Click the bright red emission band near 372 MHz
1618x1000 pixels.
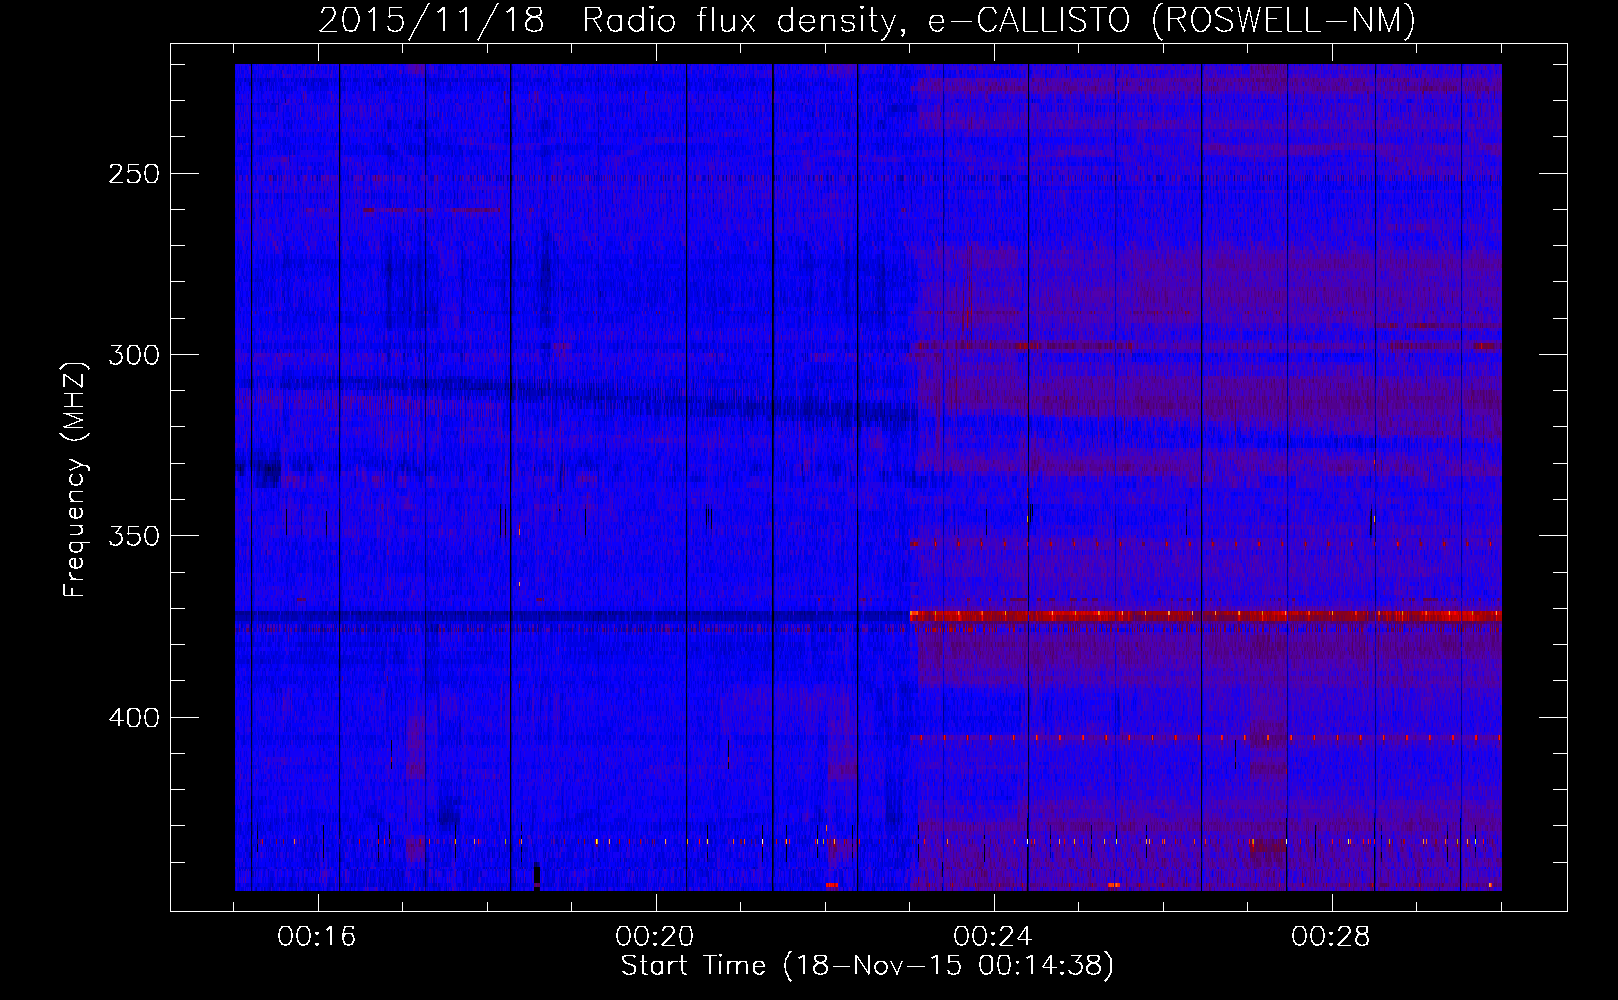(1205, 616)
